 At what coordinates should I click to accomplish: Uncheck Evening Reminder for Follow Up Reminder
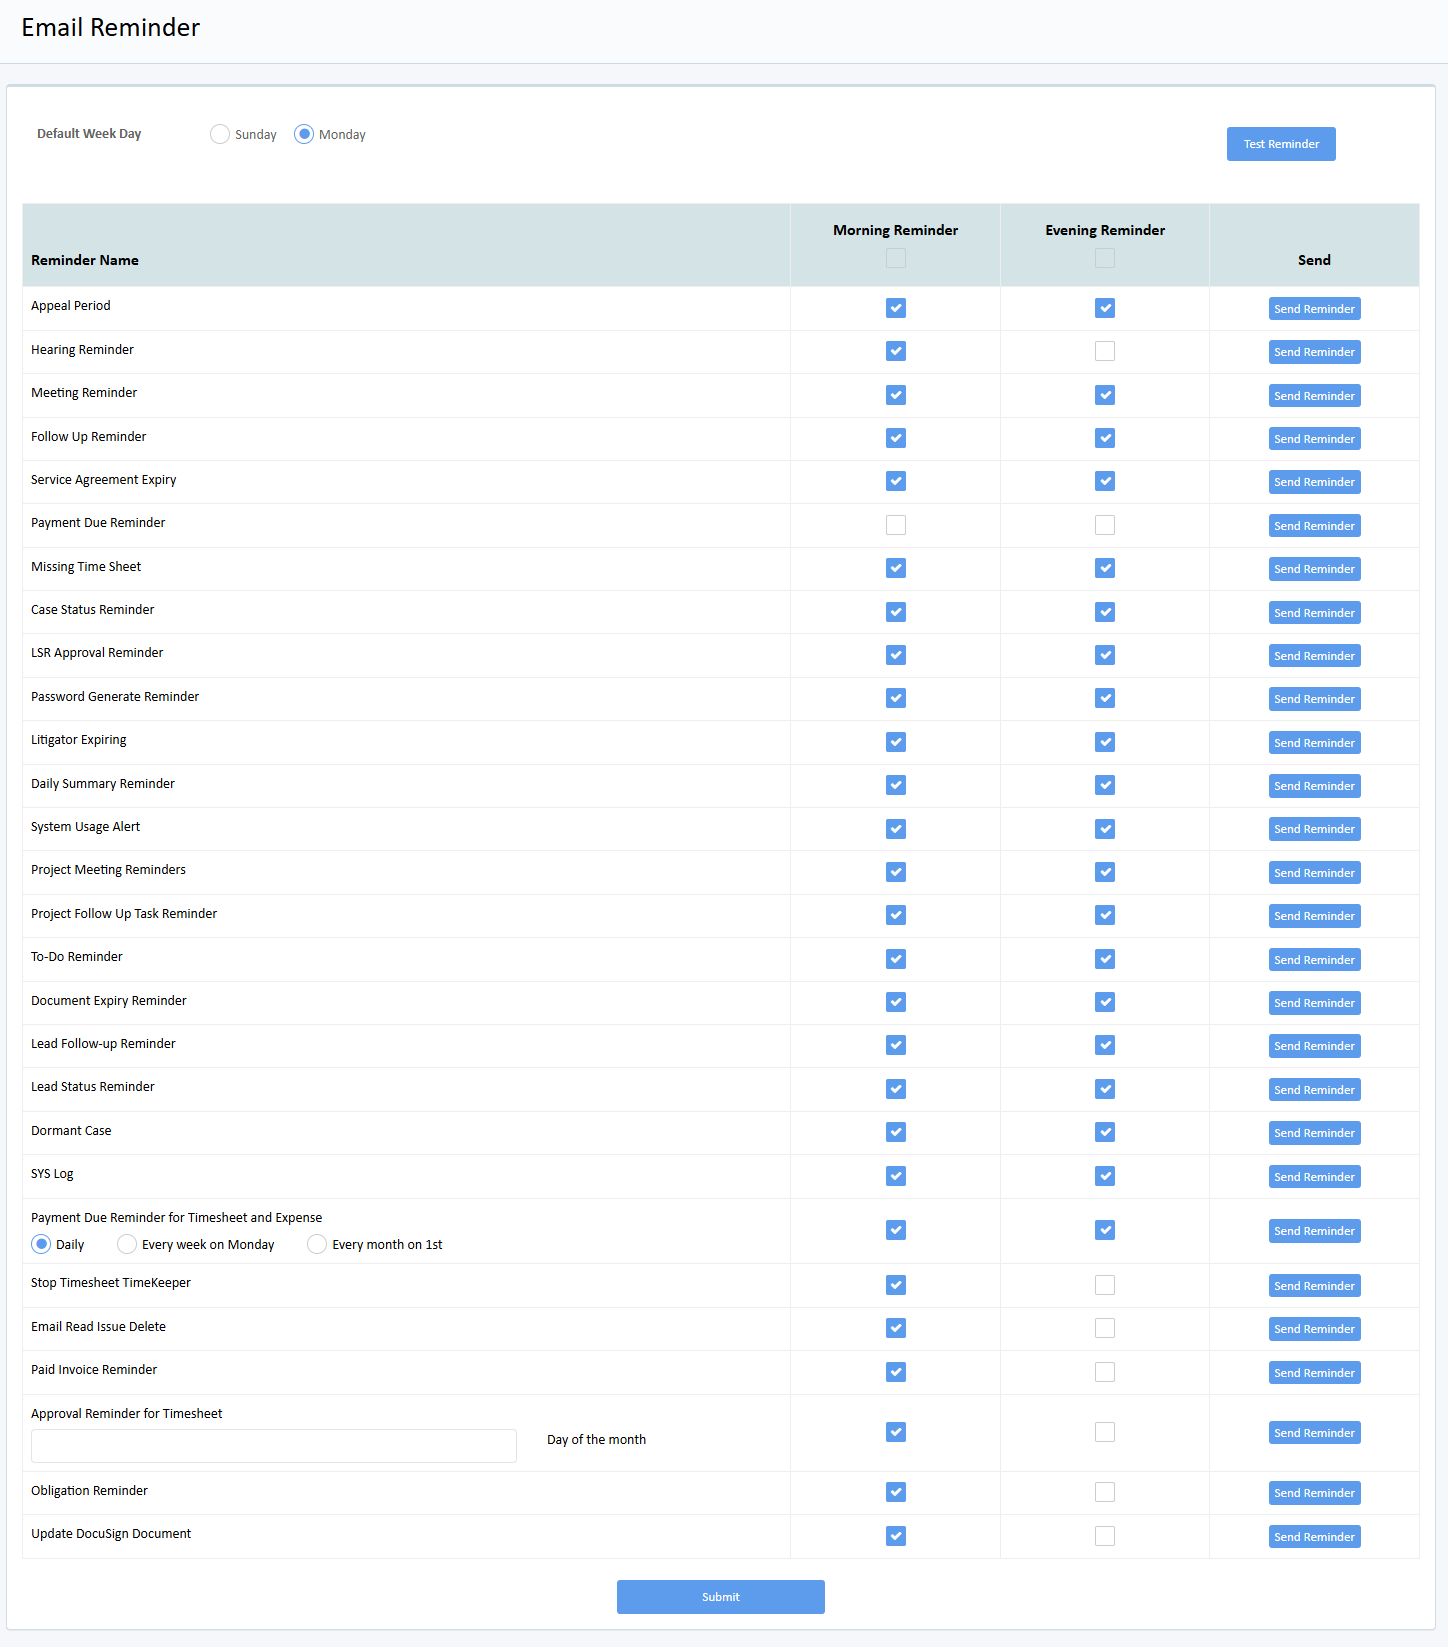pyautogui.click(x=1105, y=438)
